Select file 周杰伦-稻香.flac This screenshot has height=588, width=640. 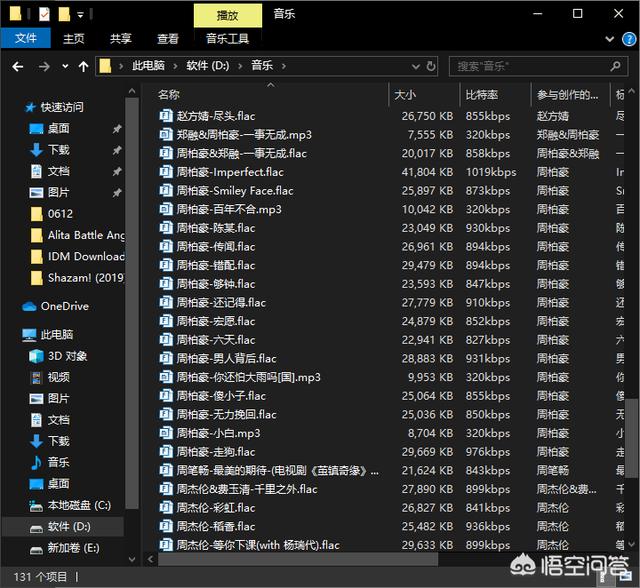216,526
